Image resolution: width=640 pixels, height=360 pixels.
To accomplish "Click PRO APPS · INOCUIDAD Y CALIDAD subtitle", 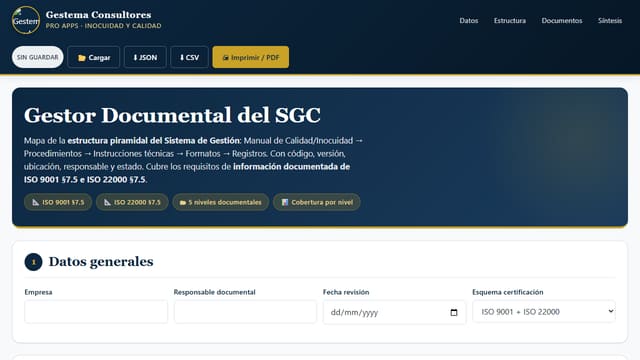I will pyautogui.click(x=103, y=26).
